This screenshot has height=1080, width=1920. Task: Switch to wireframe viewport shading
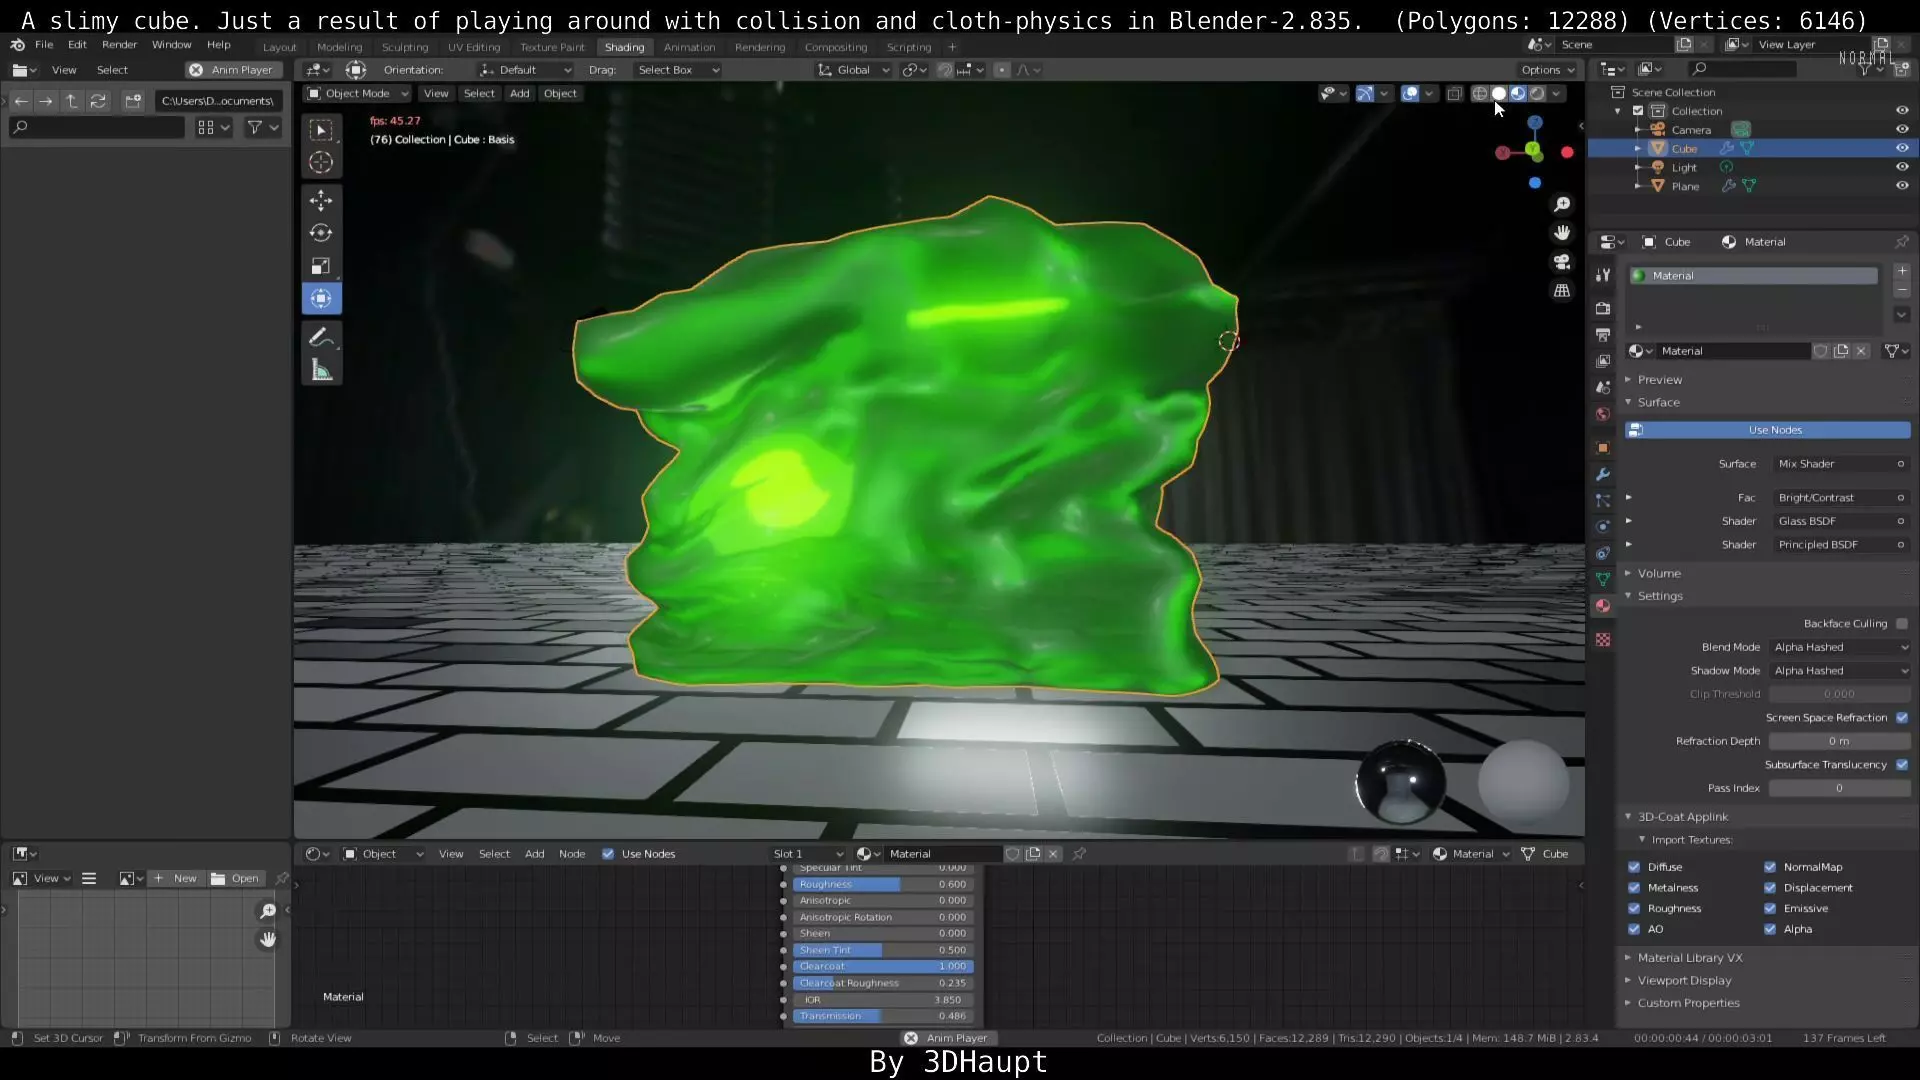point(1480,93)
